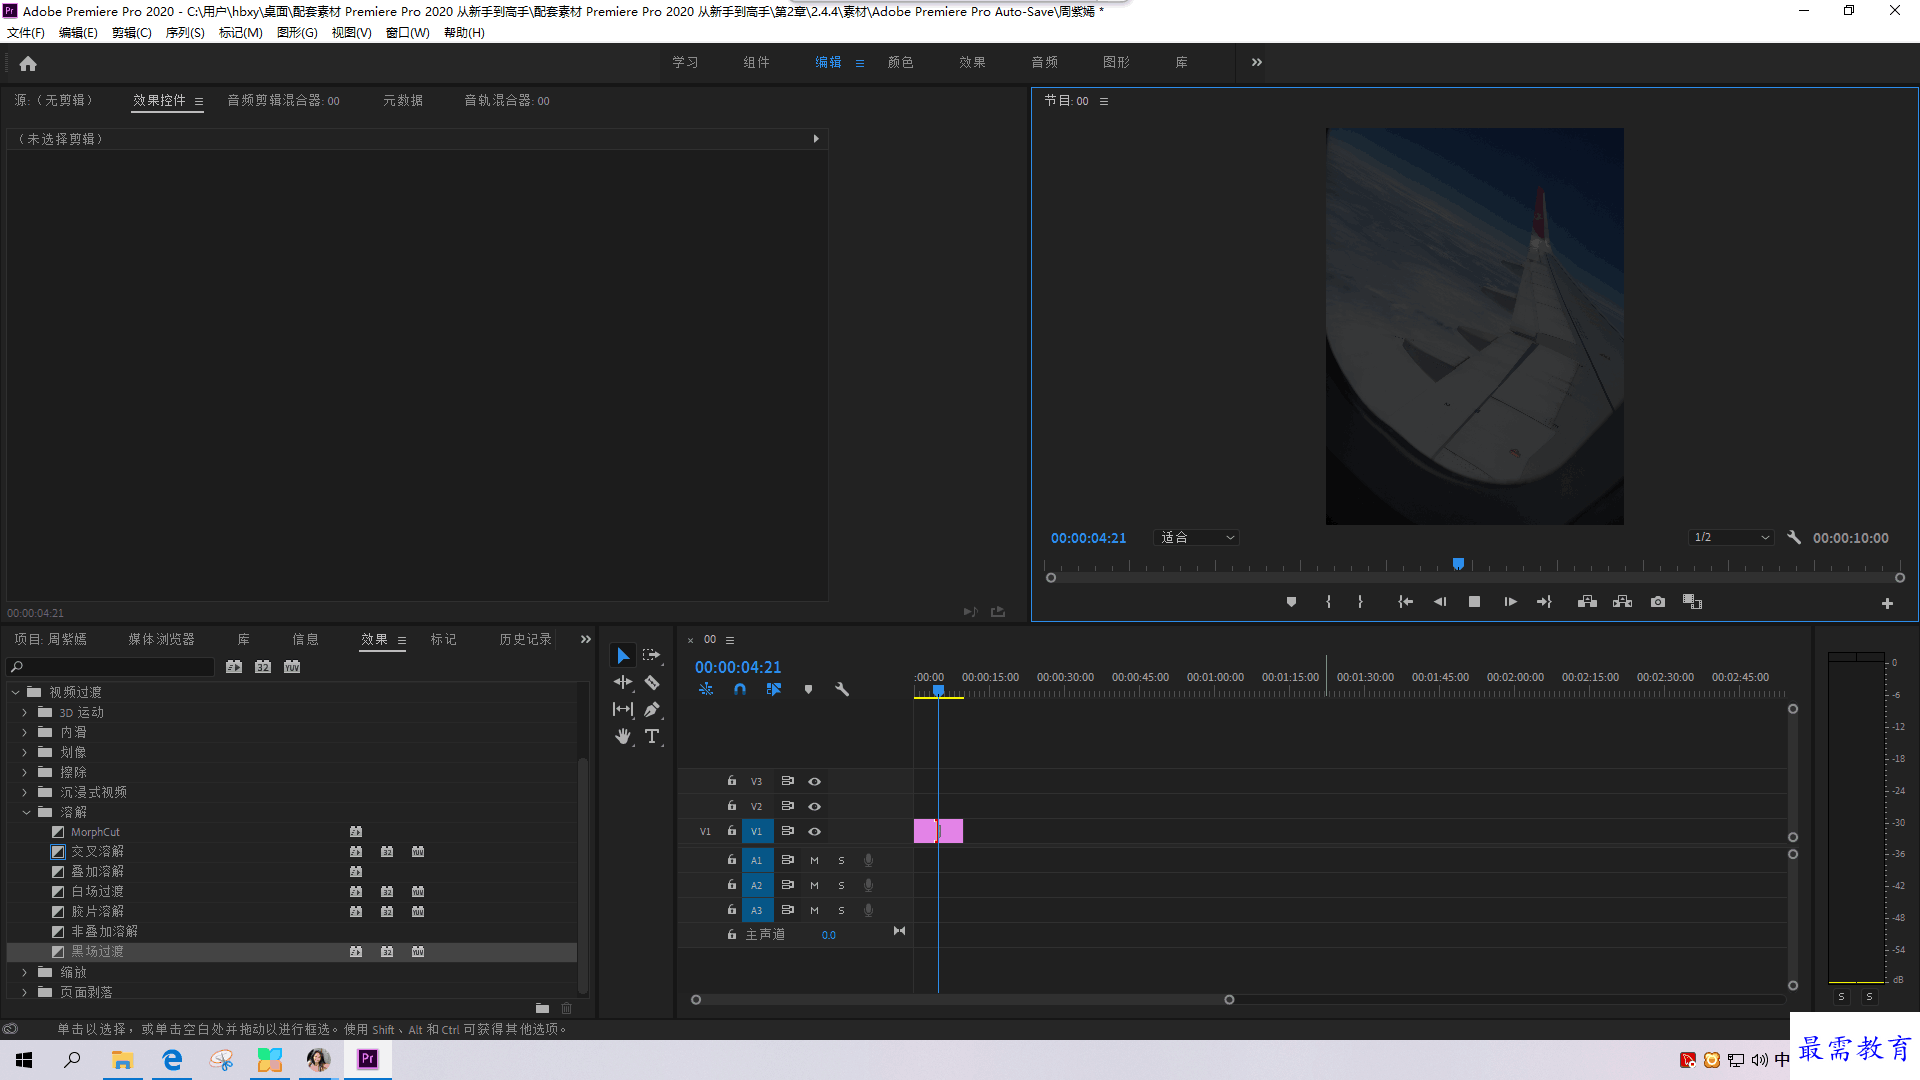1920x1080 pixels.
Task: Mute track A1
Action: (814, 860)
